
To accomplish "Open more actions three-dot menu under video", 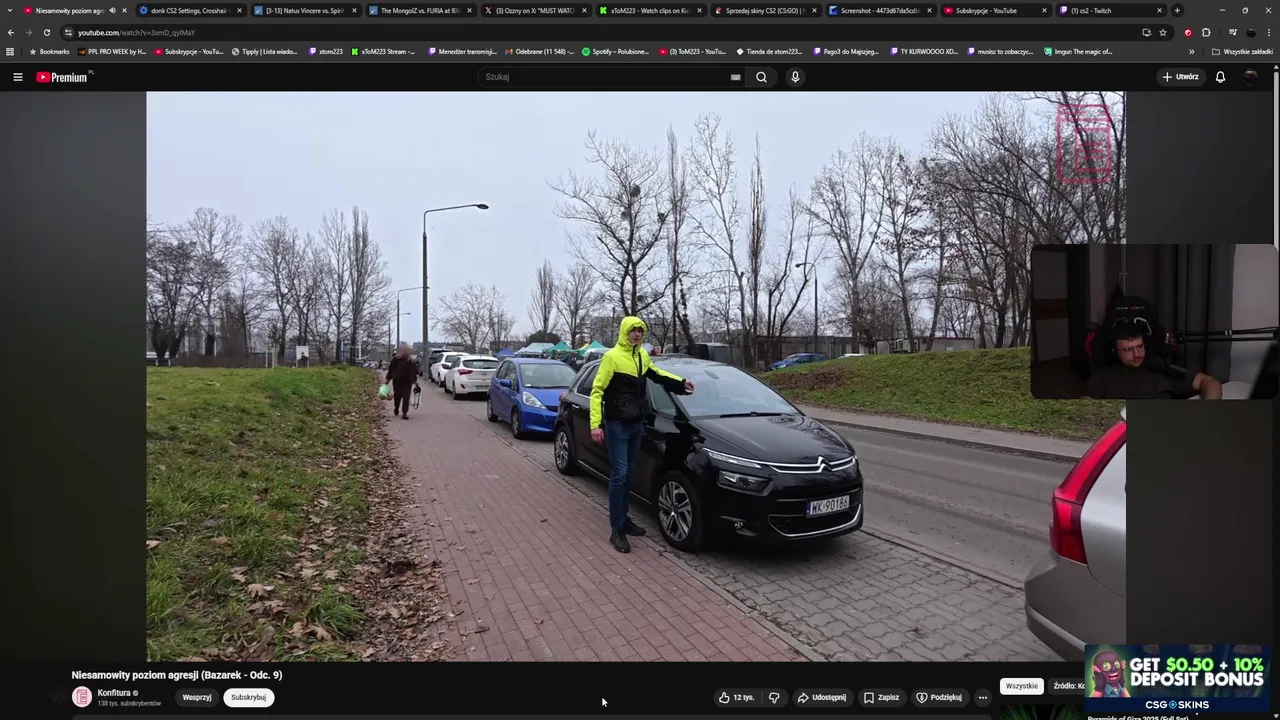I will point(983,698).
